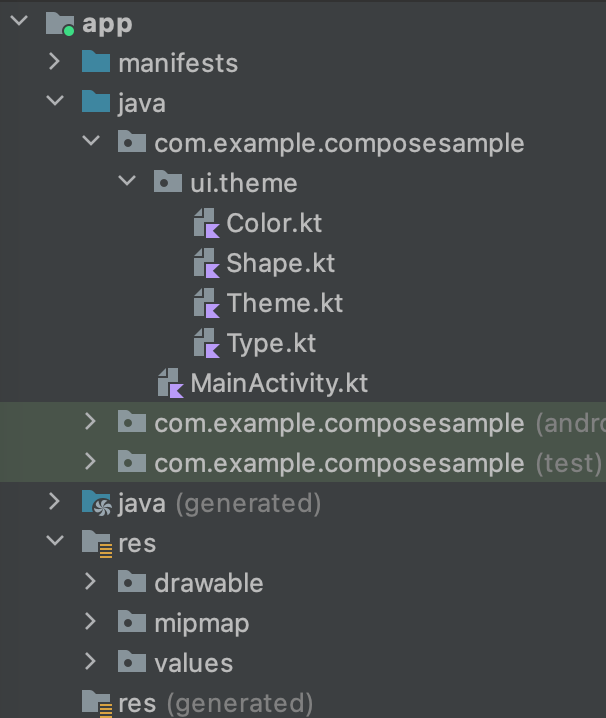Click the values folder icon

[132, 662]
